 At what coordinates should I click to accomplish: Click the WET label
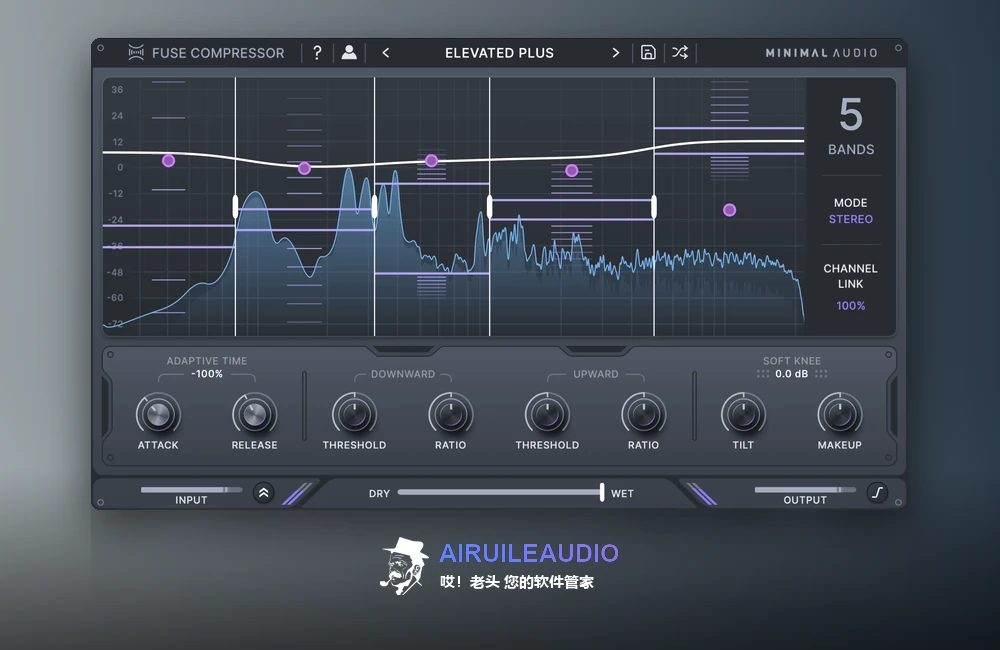pyautogui.click(x=622, y=494)
